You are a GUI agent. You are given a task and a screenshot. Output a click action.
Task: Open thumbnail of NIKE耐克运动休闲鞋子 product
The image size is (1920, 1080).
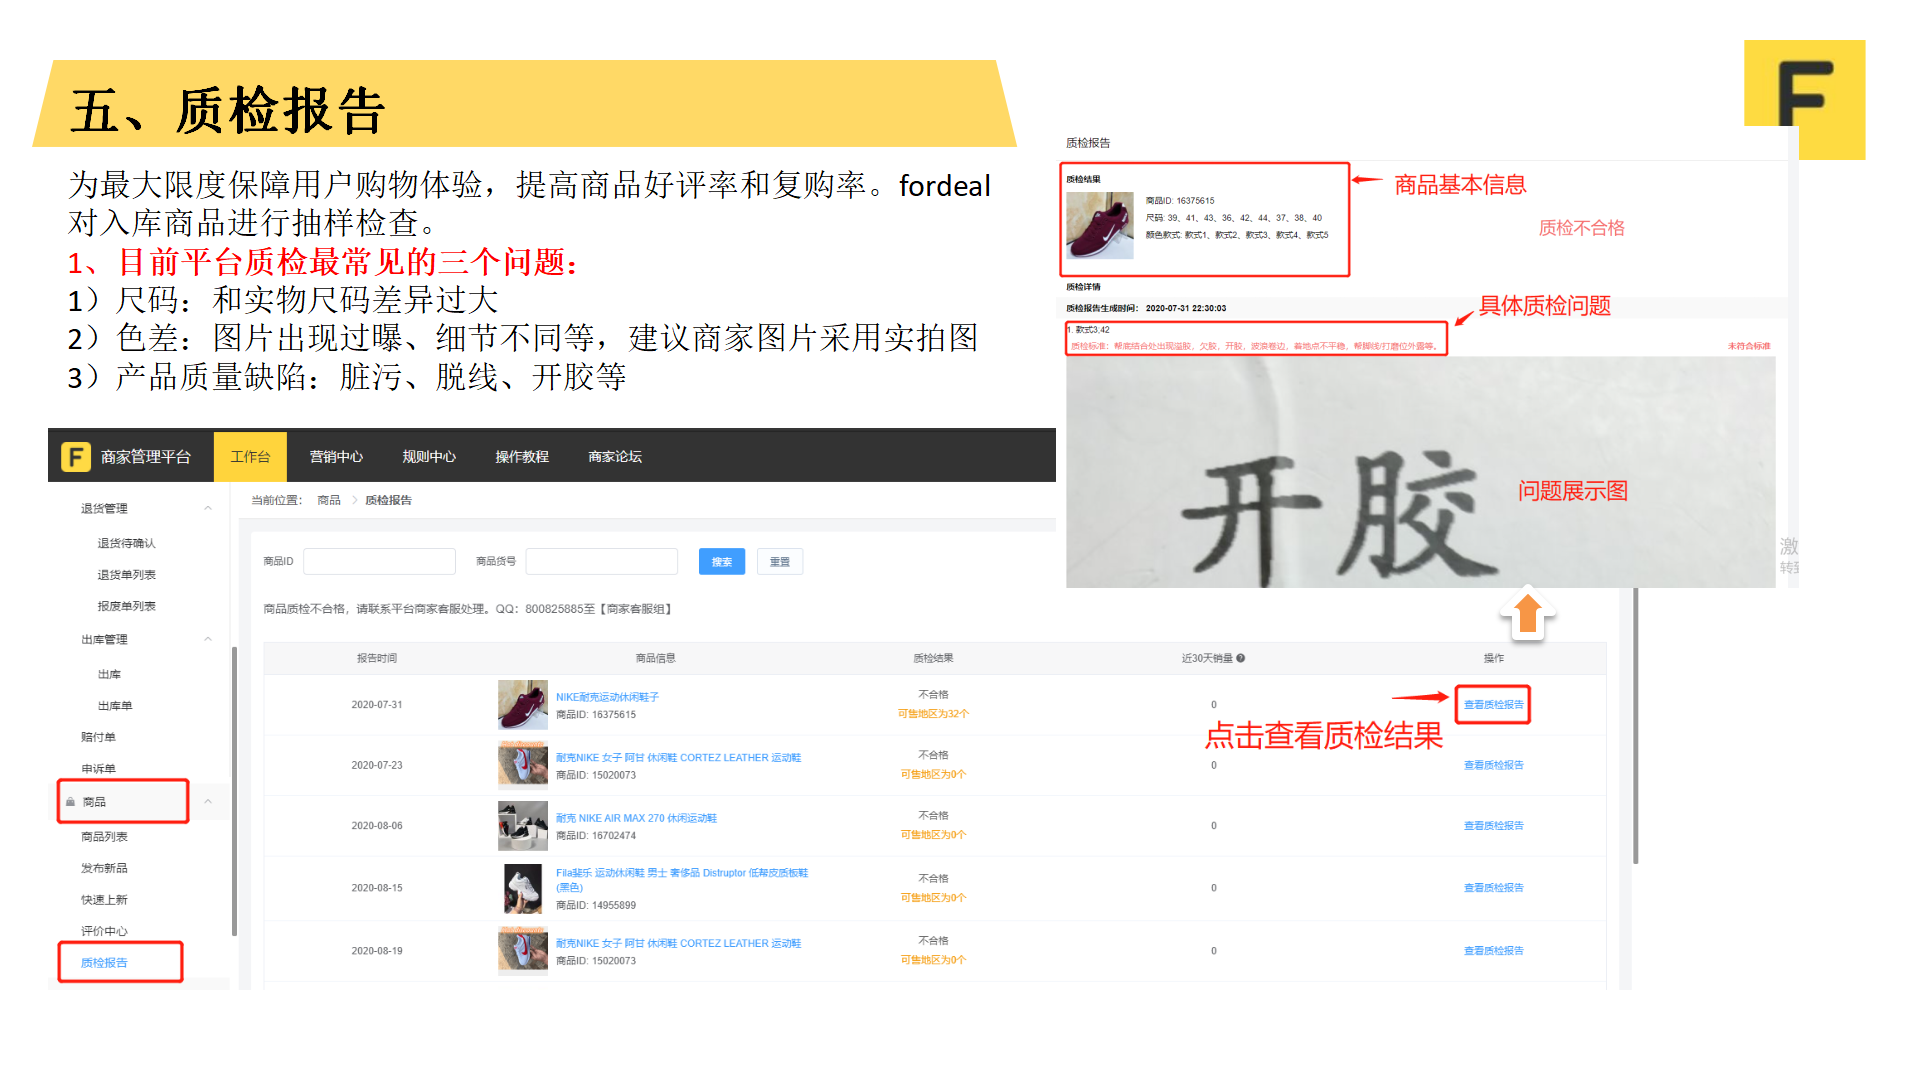click(523, 705)
